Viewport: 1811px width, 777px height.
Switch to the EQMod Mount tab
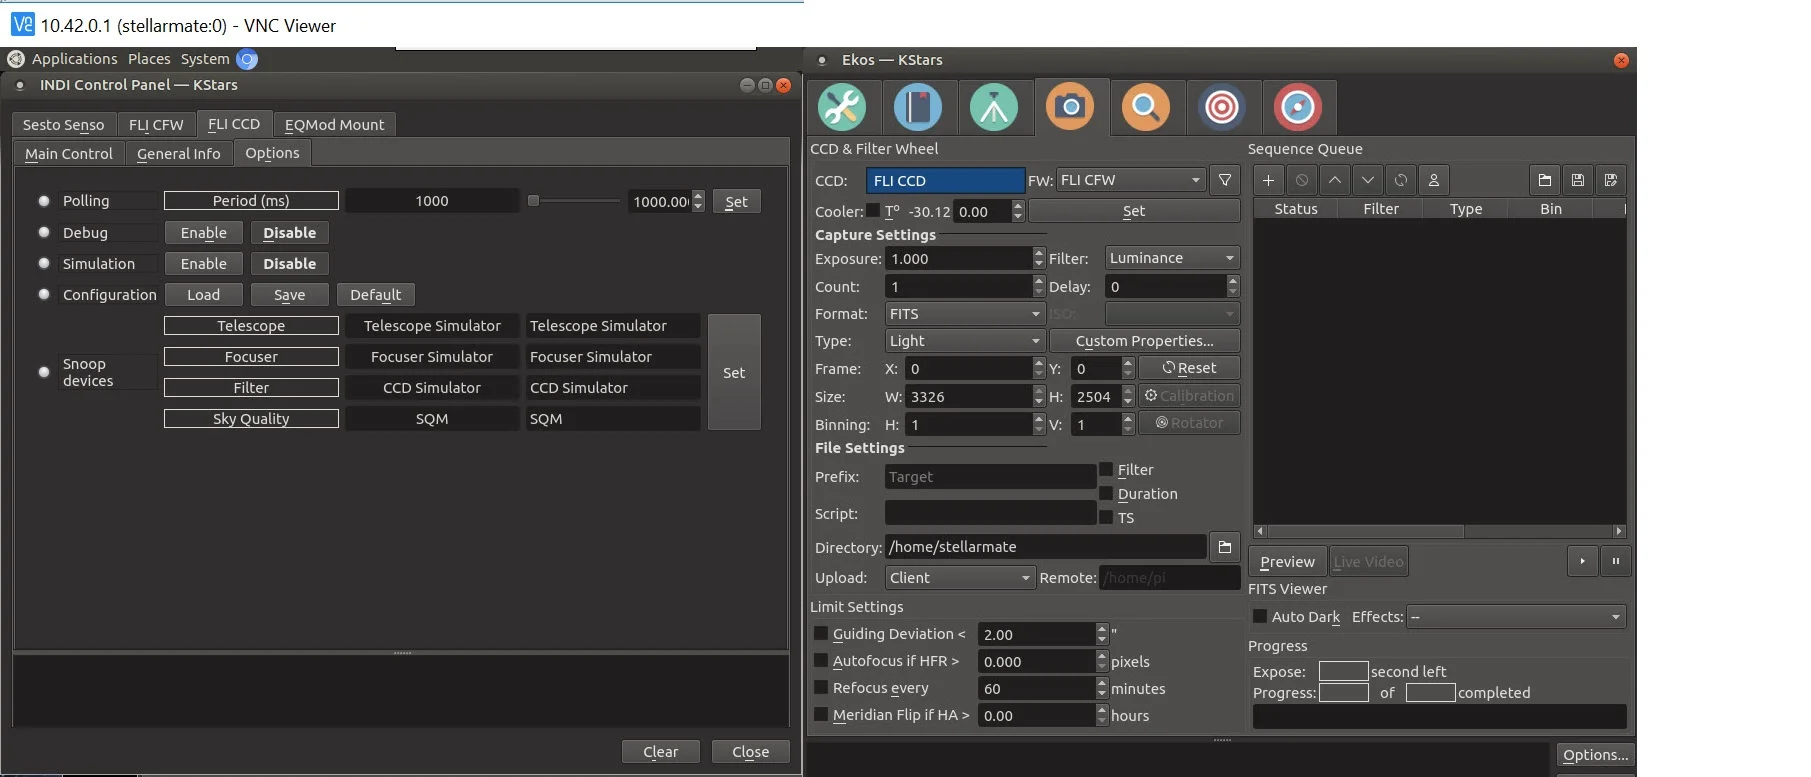coord(334,124)
